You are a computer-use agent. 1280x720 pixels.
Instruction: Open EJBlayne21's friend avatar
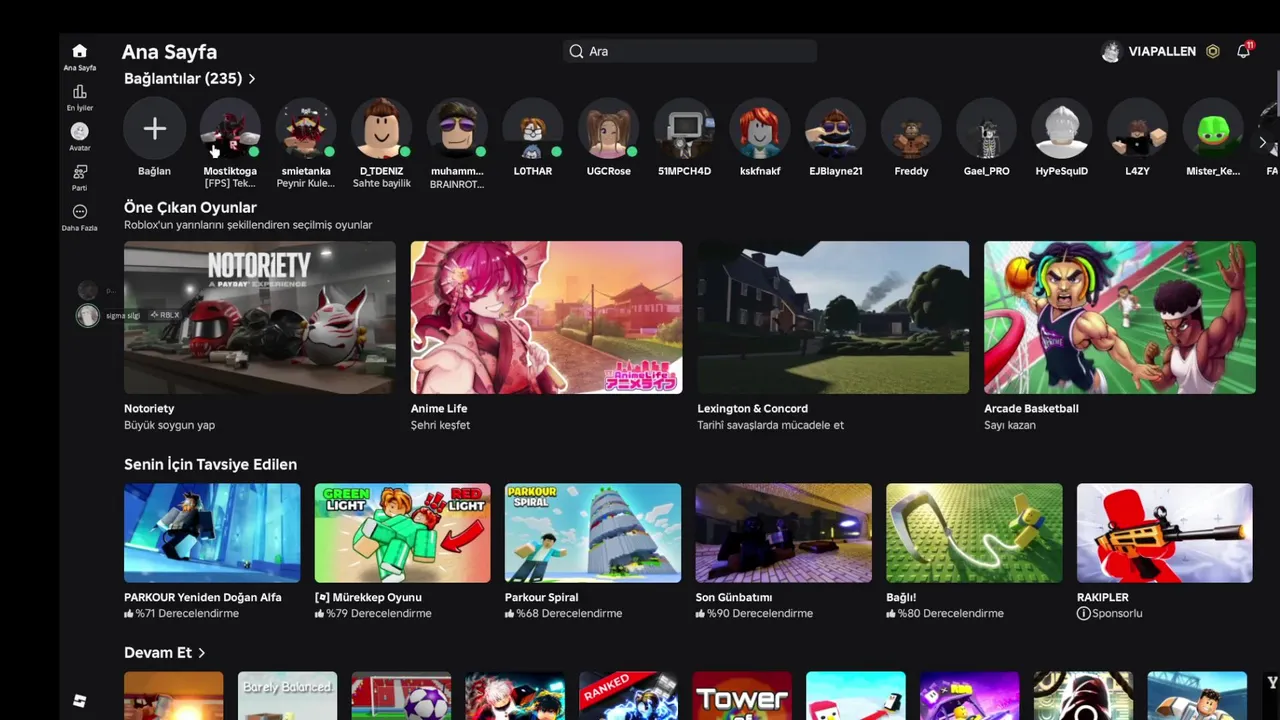coord(835,128)
